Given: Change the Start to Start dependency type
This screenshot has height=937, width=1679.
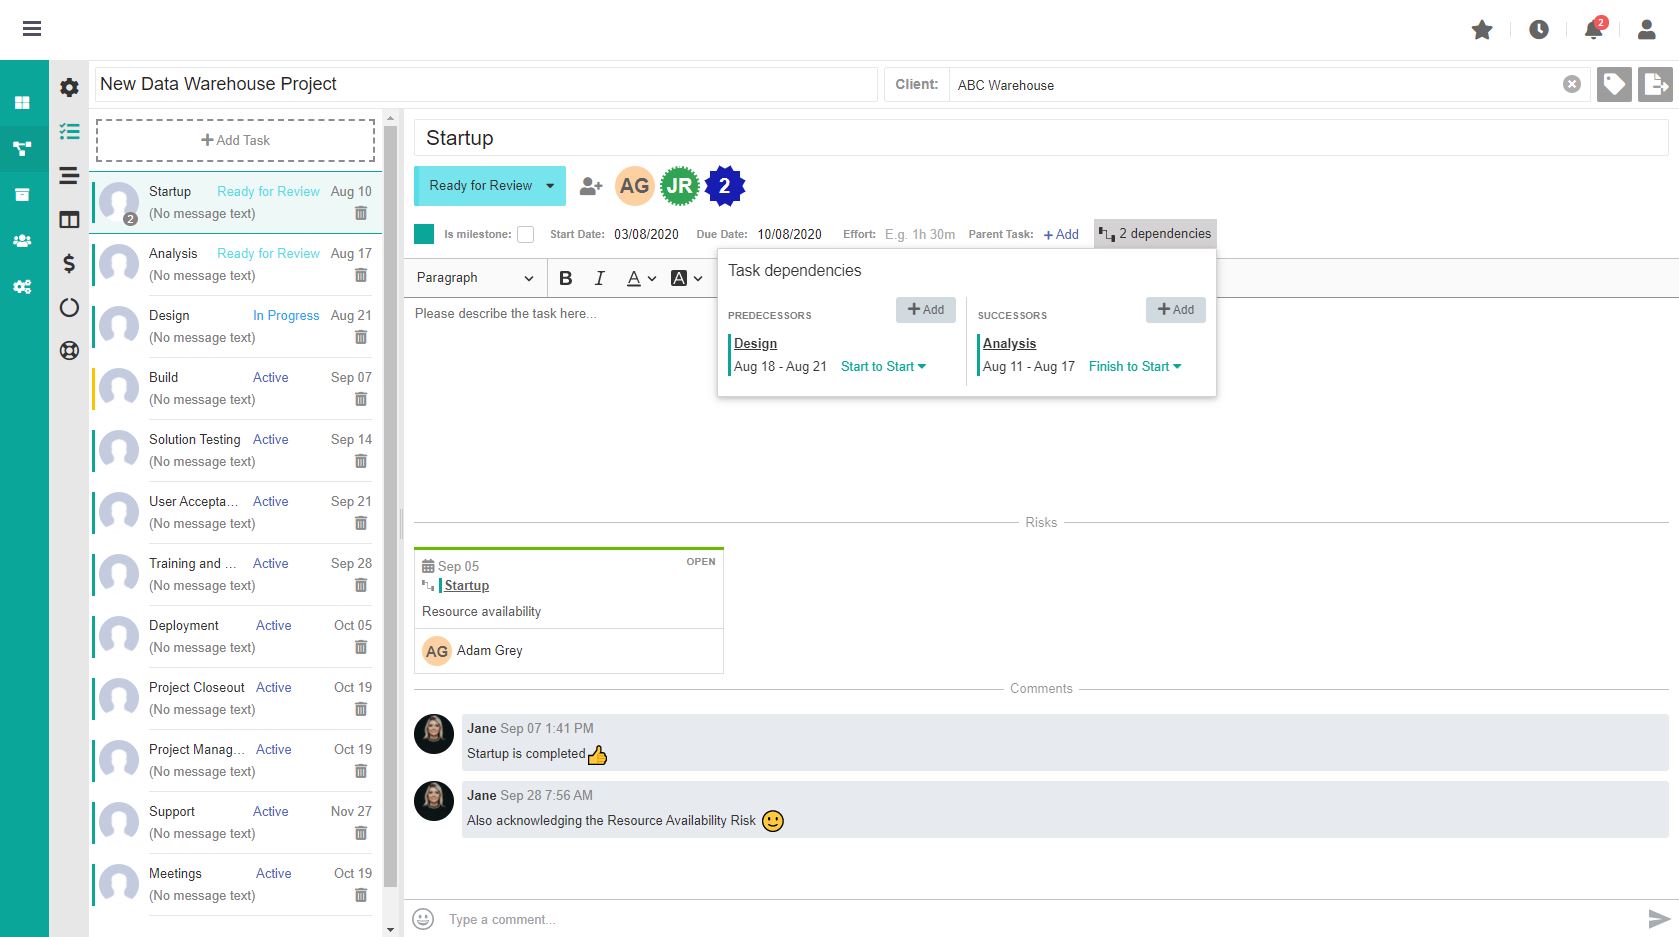Looking at the screenshot, I should (x=883, y=367).
